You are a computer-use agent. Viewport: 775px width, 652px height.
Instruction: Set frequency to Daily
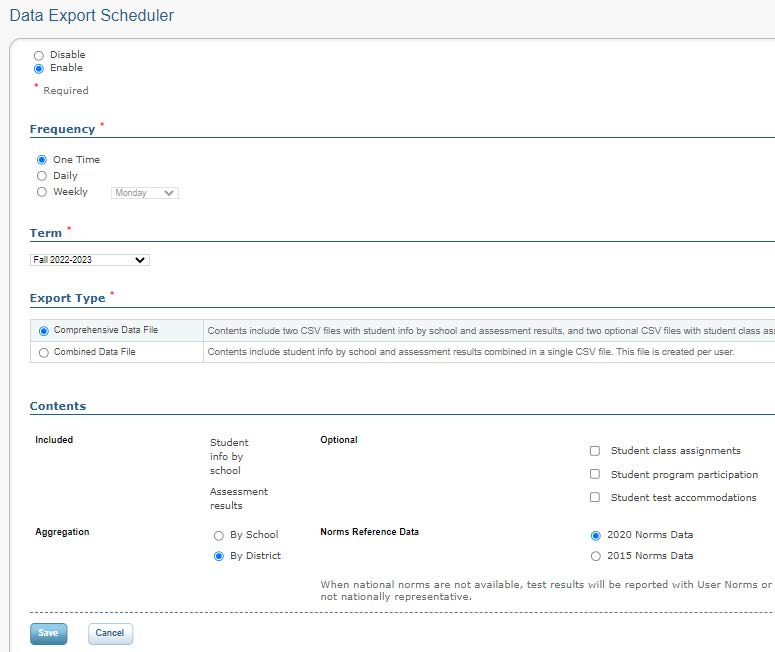42,176
